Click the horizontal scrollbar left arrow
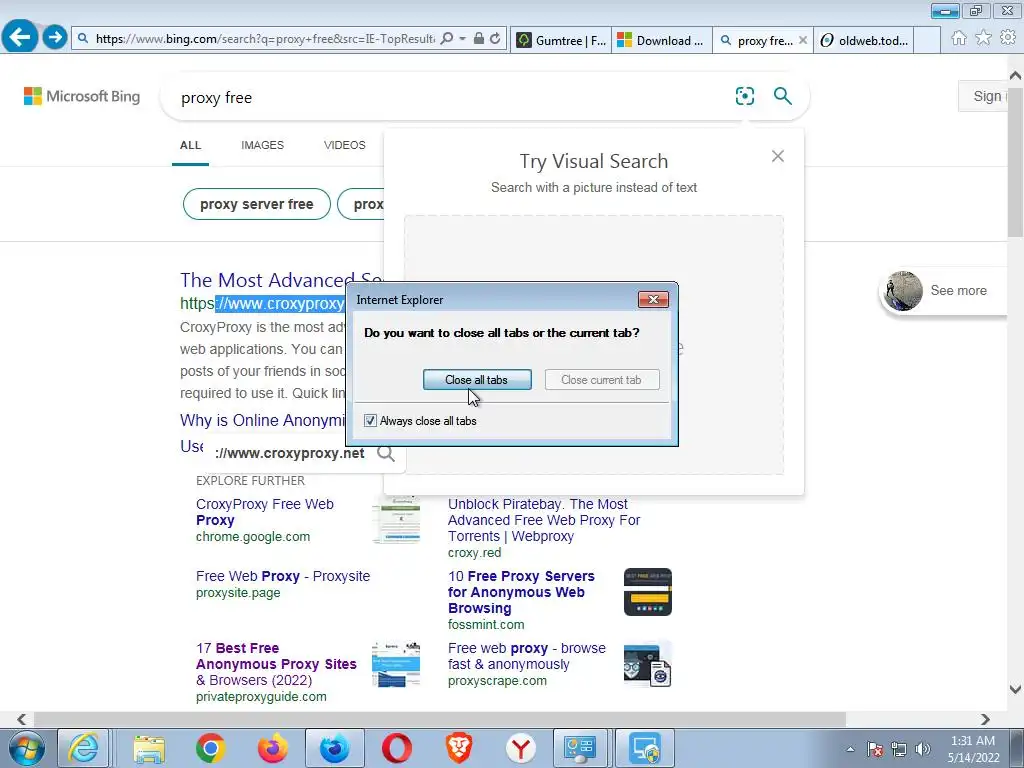 [x=22, y=719]
